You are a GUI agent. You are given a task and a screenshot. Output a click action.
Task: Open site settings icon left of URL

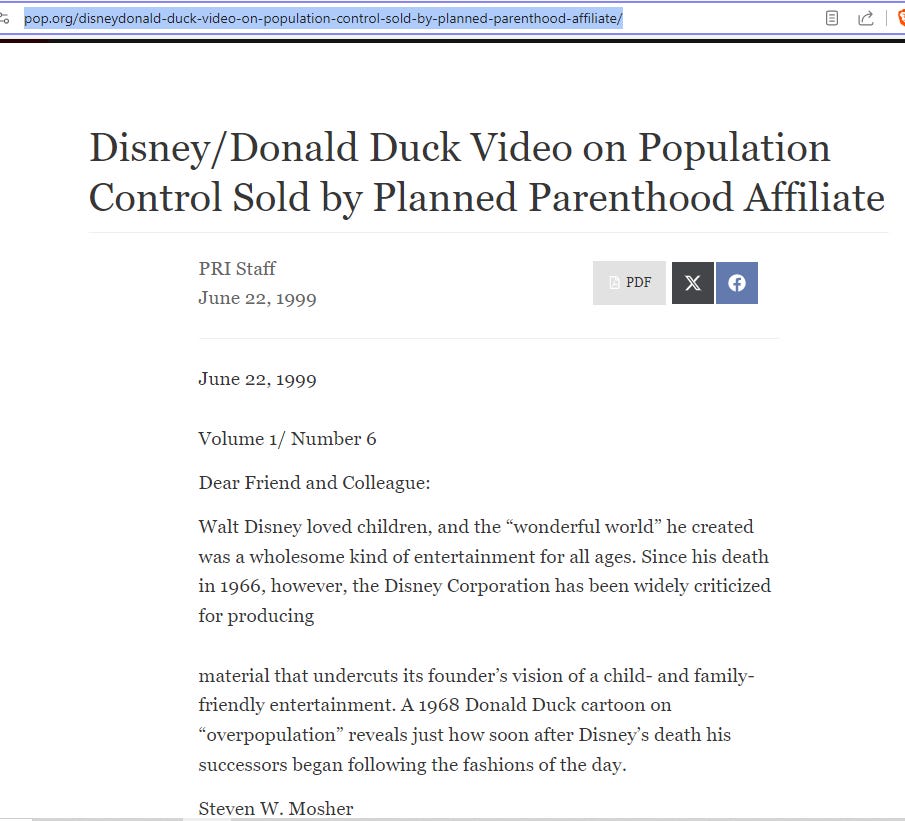tap(5, 18)
